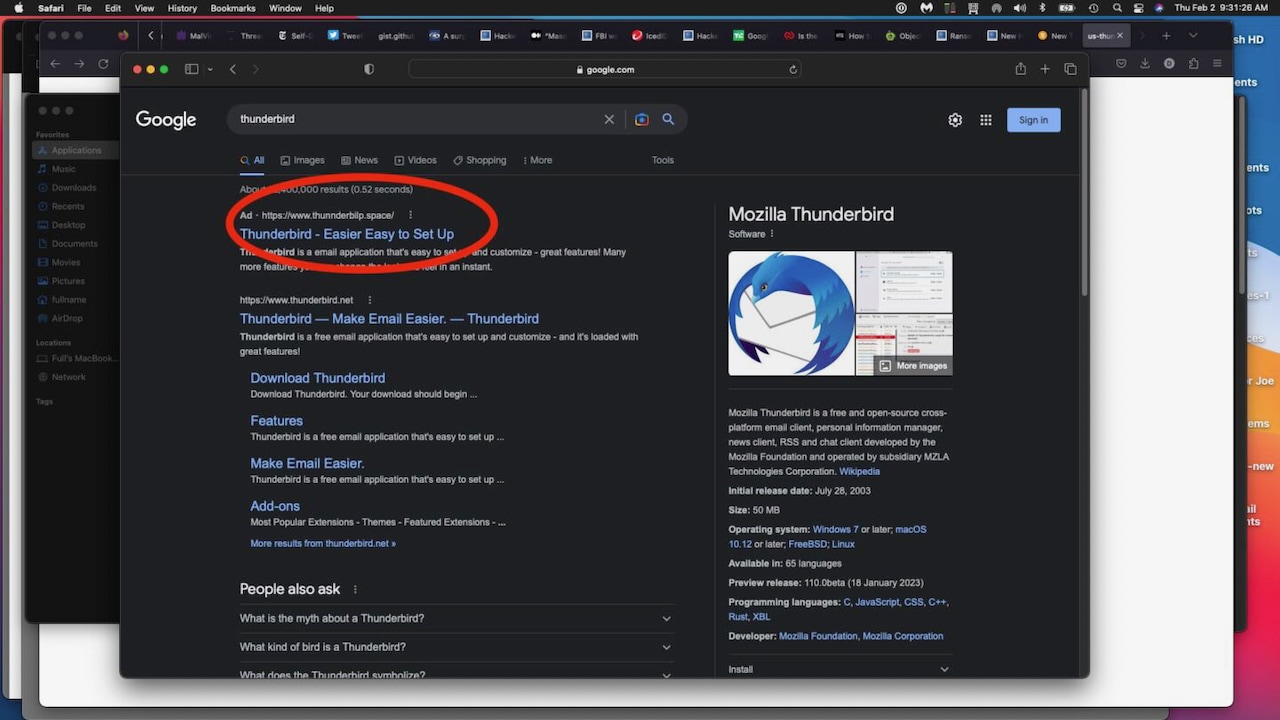
Task: Clear the thunderbird search query
Action: click(x=609, y=119)
